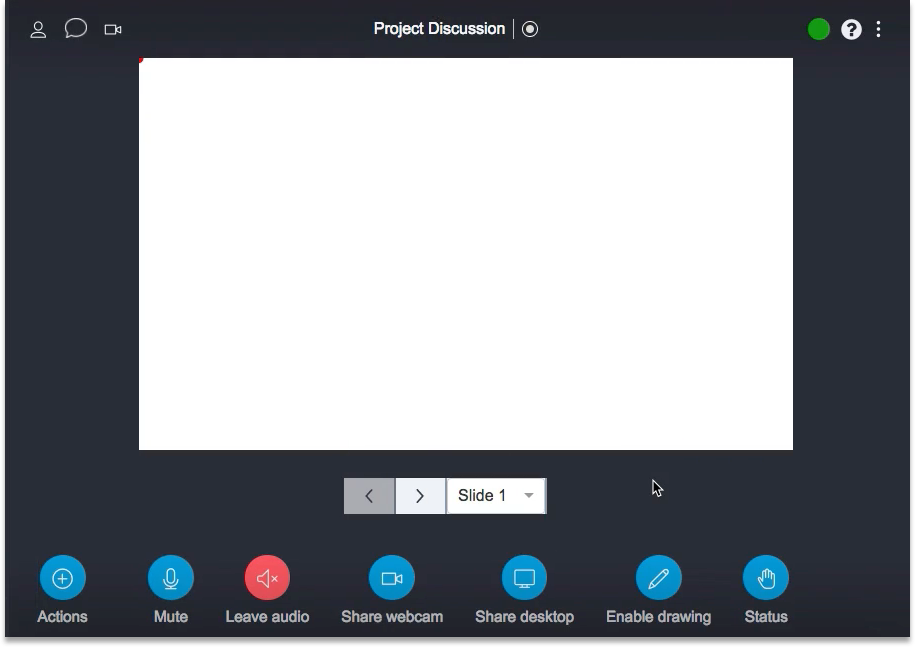The image size is (915, 647).
Task: Mute the microphone
Action: 171,578
